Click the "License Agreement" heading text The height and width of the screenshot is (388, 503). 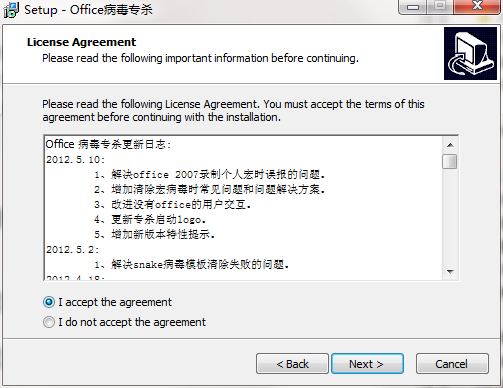pos(81,42)
